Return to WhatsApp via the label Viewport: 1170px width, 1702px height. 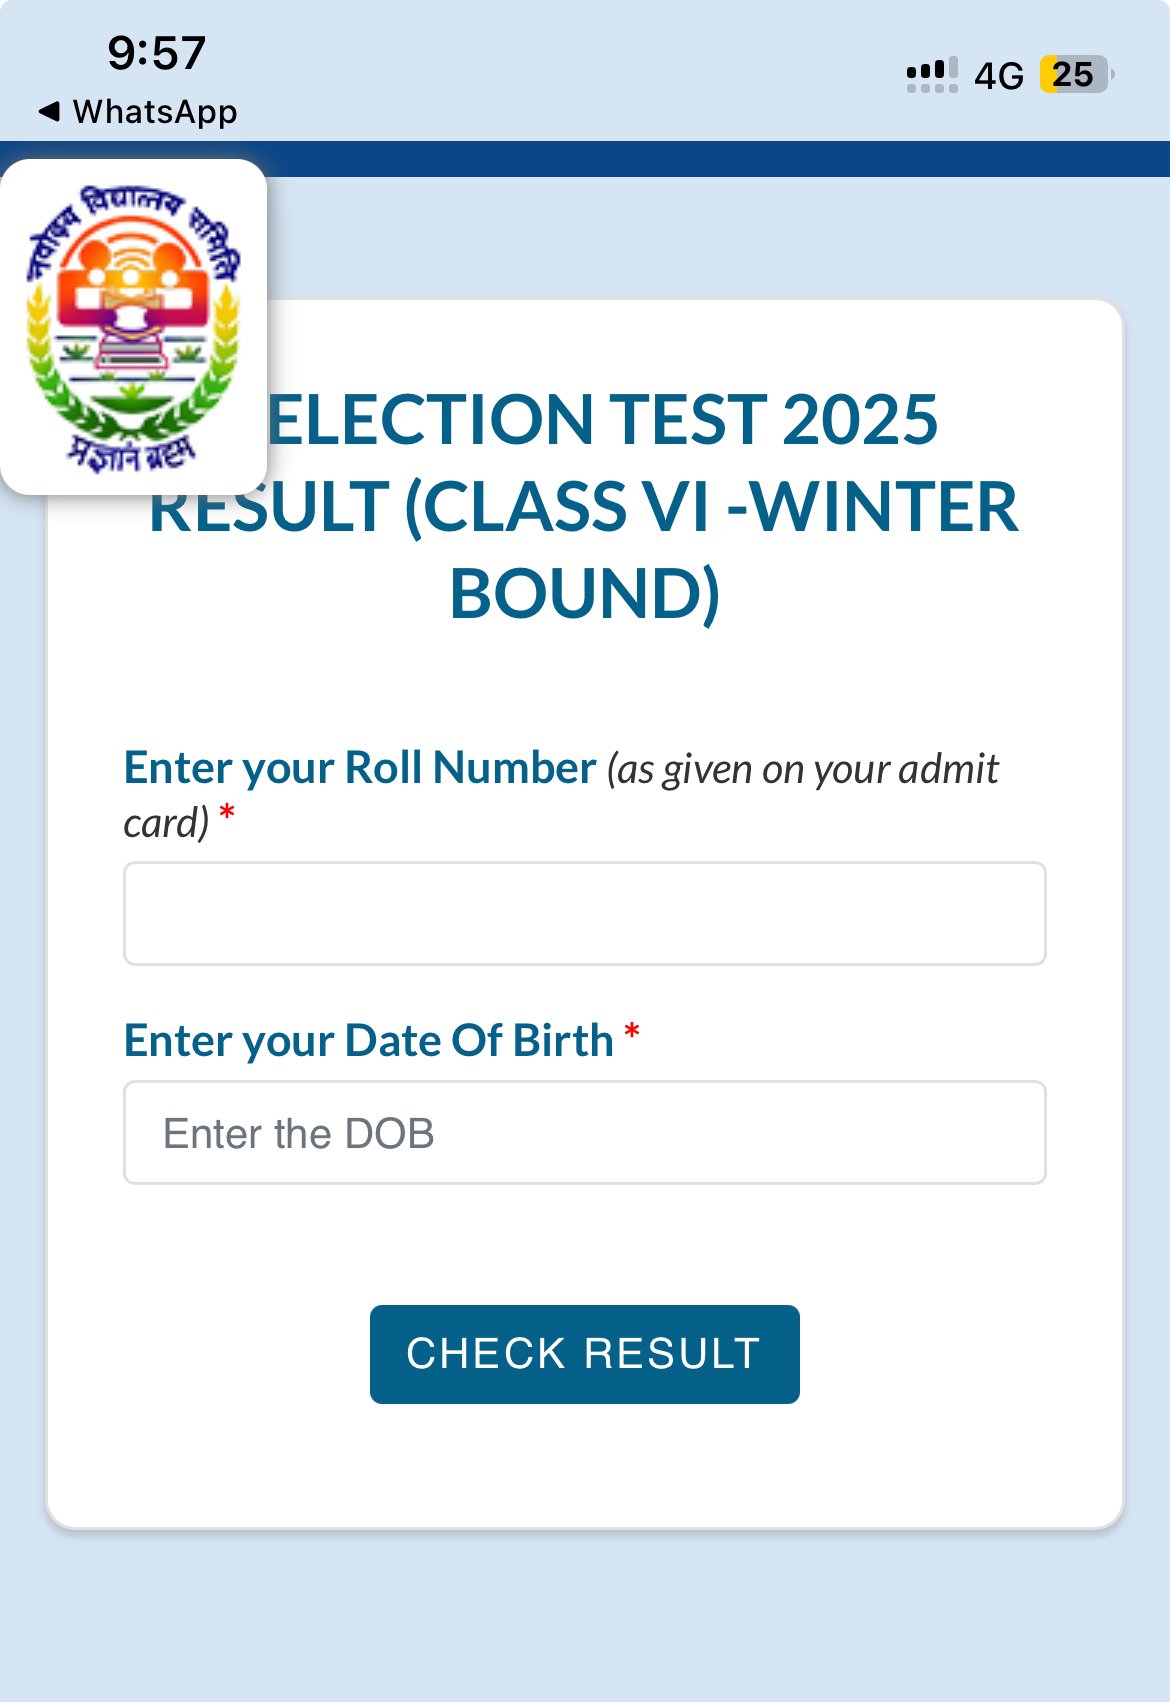155,112
